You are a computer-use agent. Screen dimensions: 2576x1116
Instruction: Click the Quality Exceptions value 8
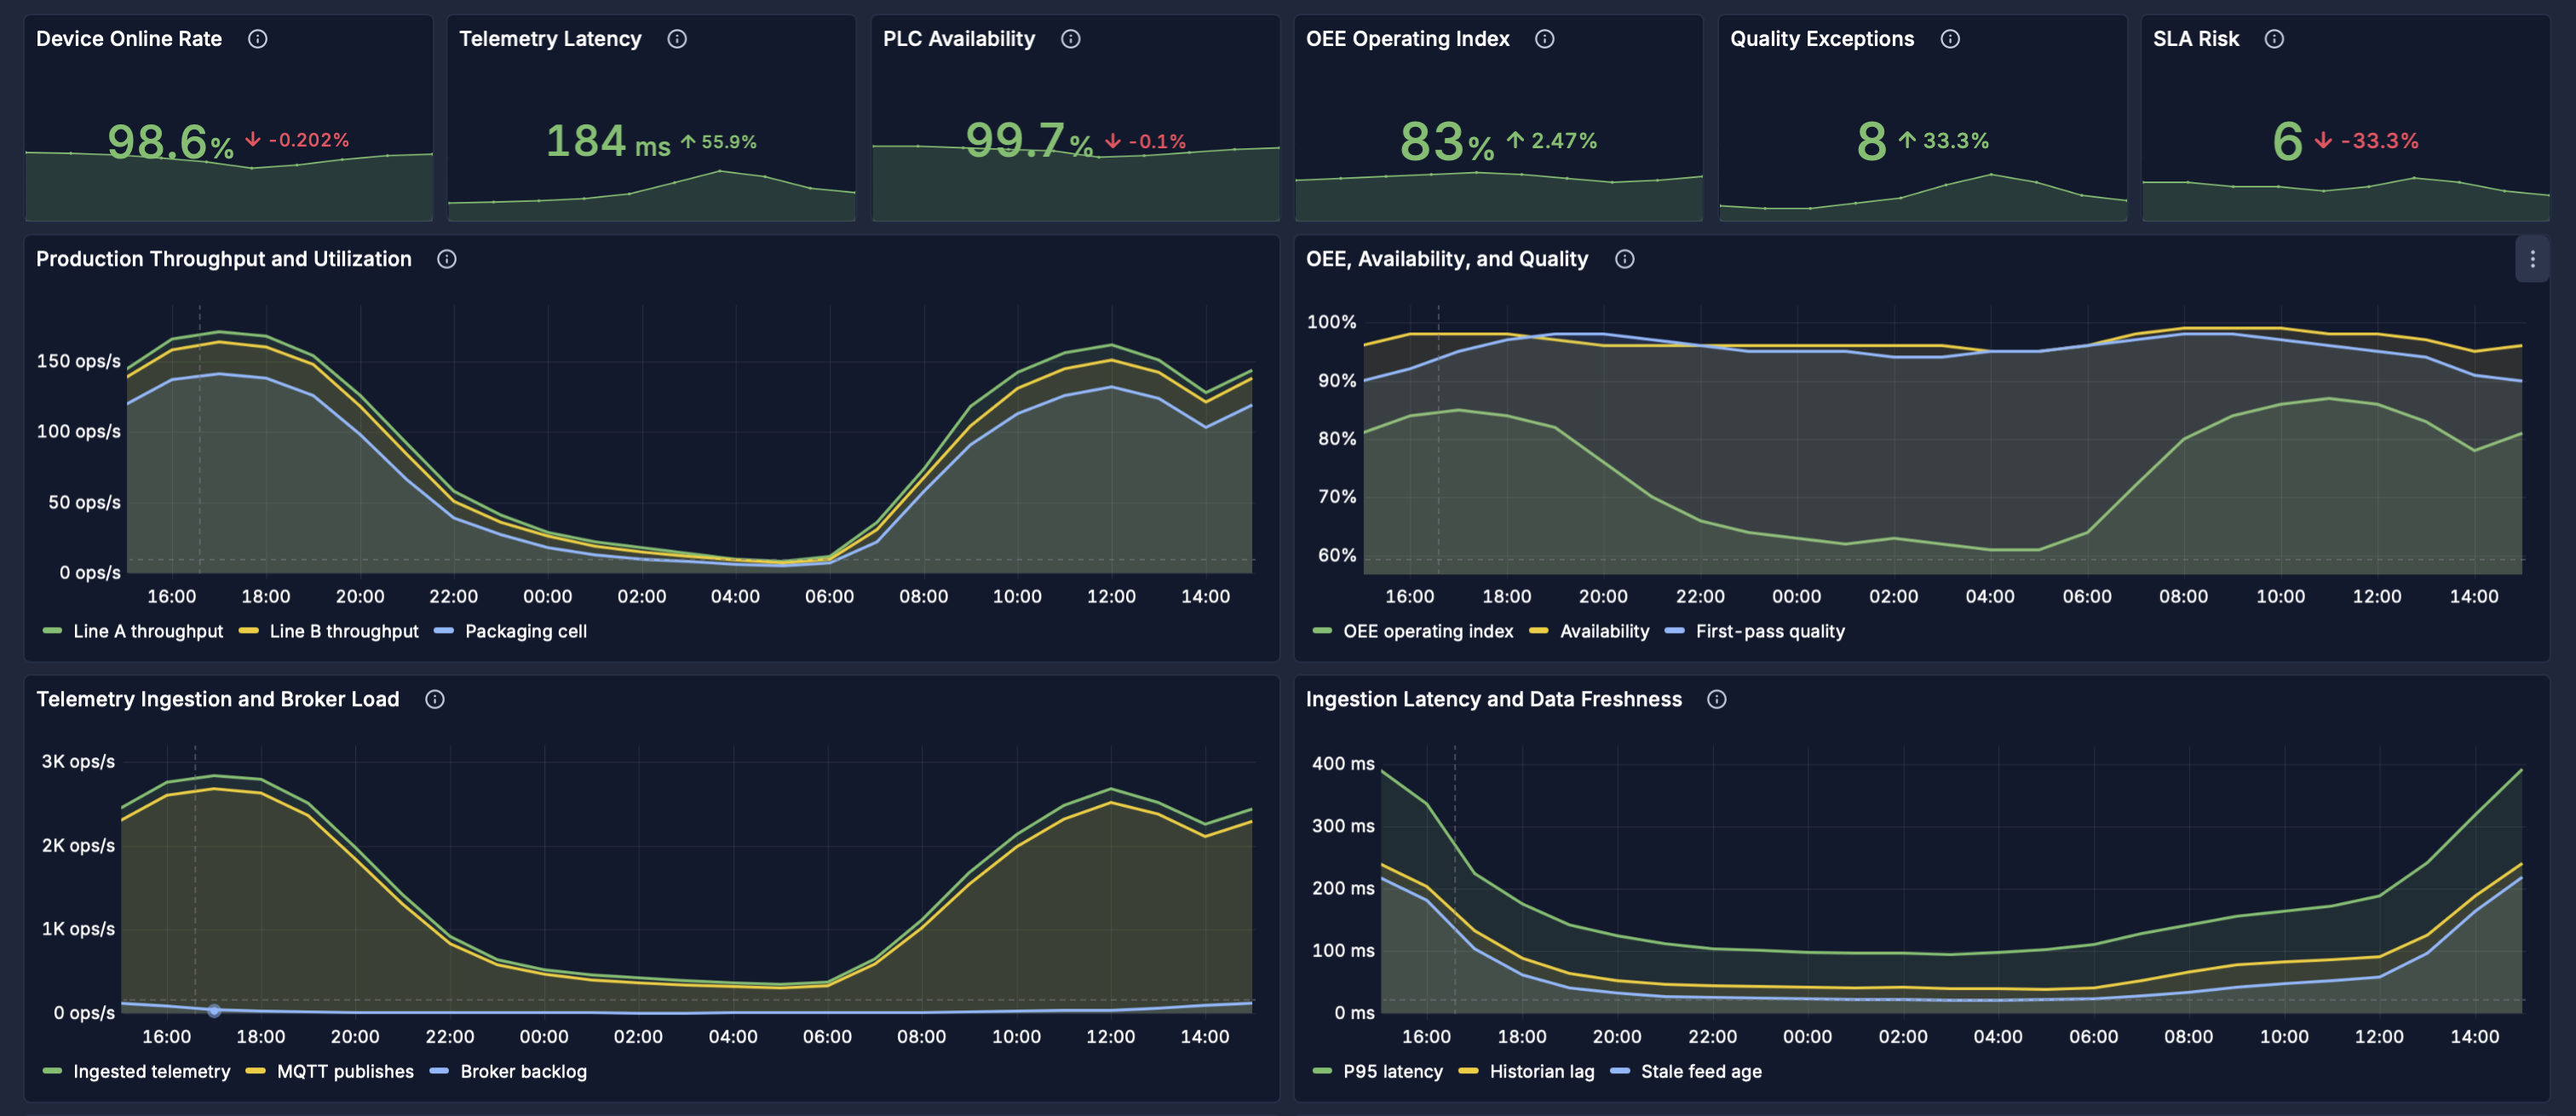click(1871, 141)
